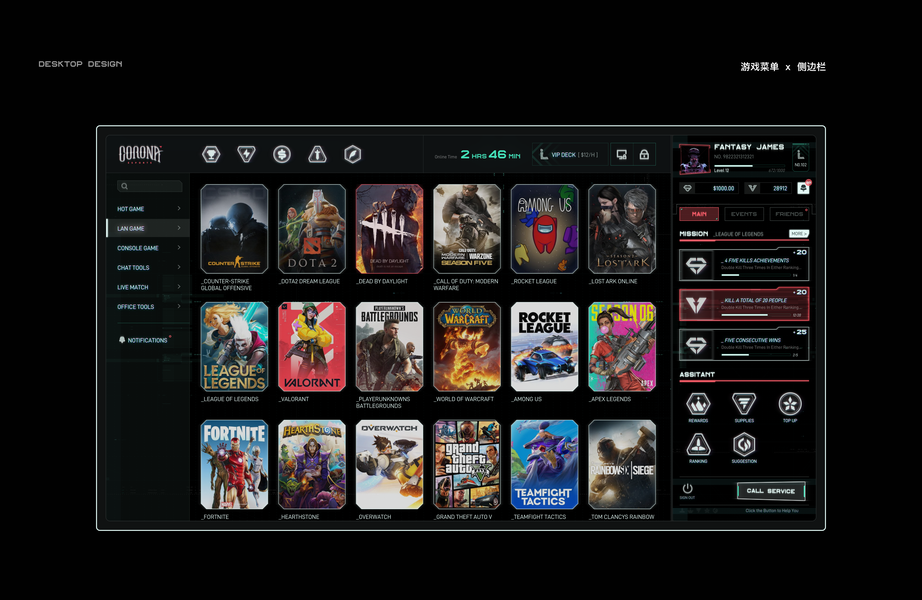
Task: Open the Call of Duty Warzone game cover
Action: point(467,229)
